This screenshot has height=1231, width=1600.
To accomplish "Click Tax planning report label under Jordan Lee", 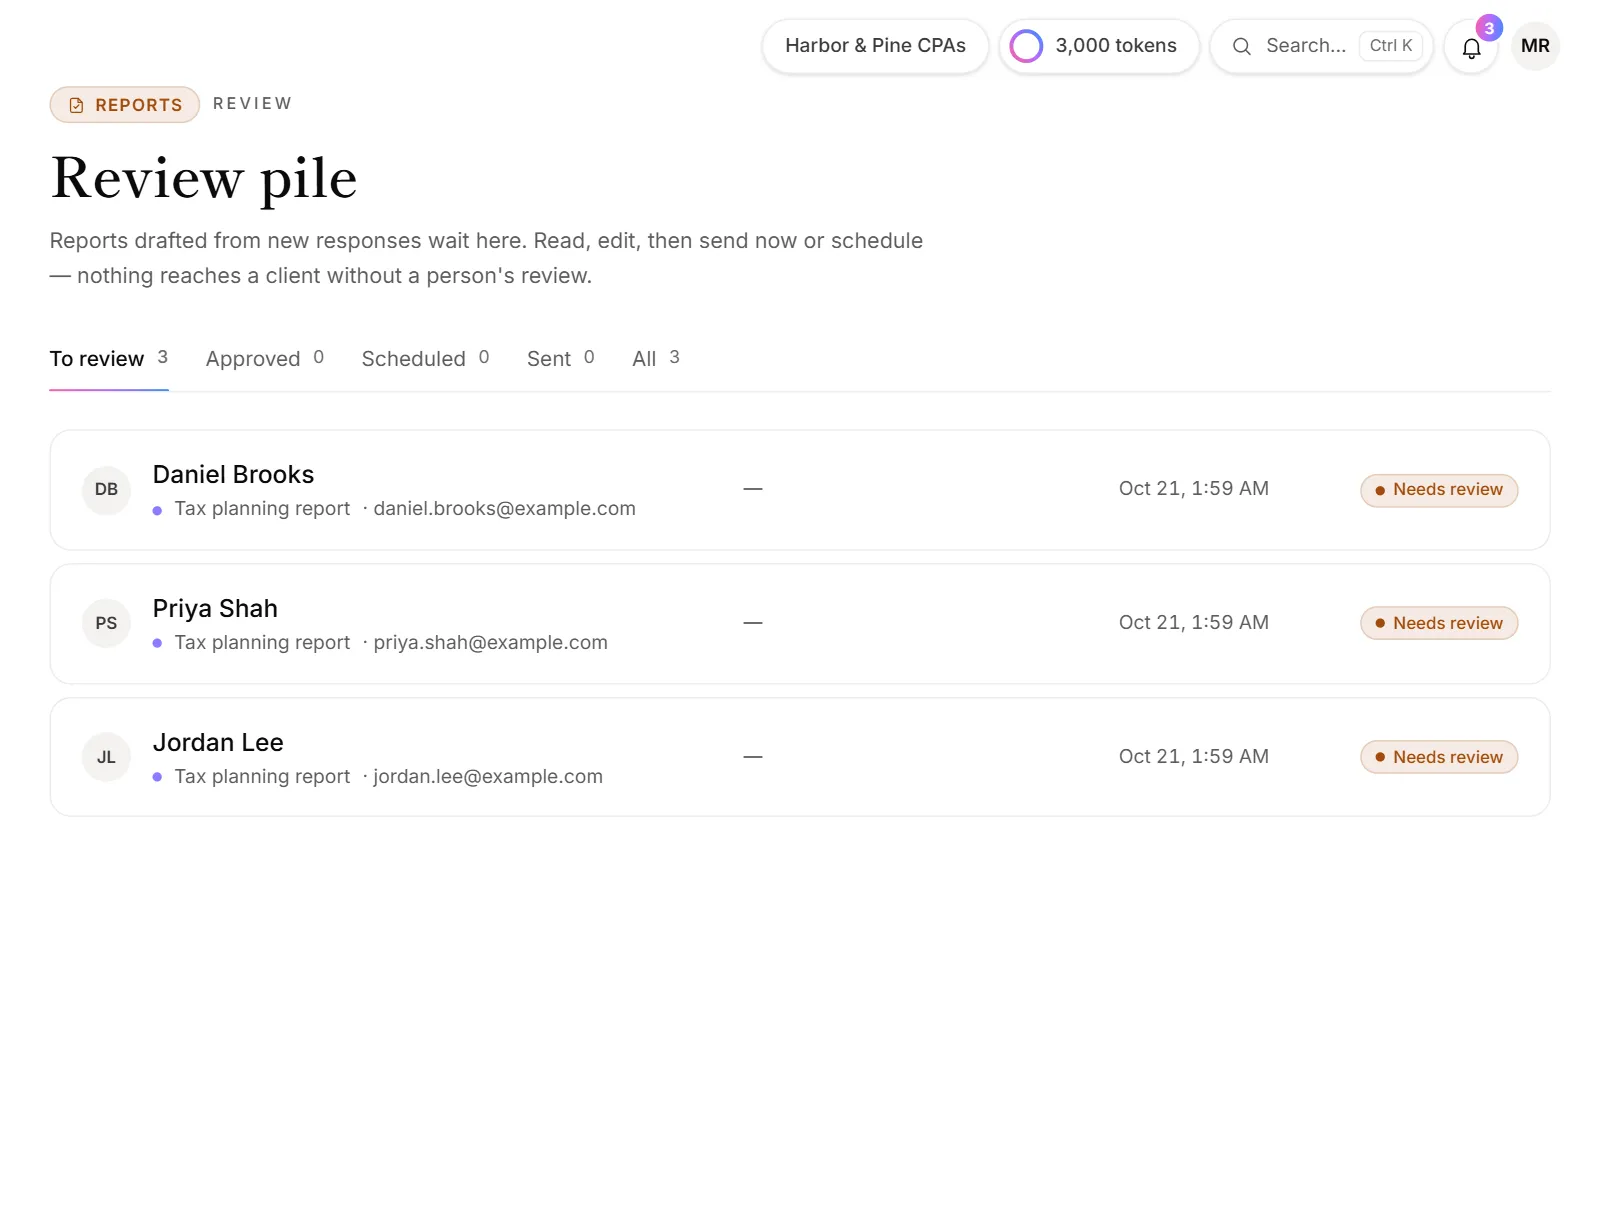I will point(262,777).
